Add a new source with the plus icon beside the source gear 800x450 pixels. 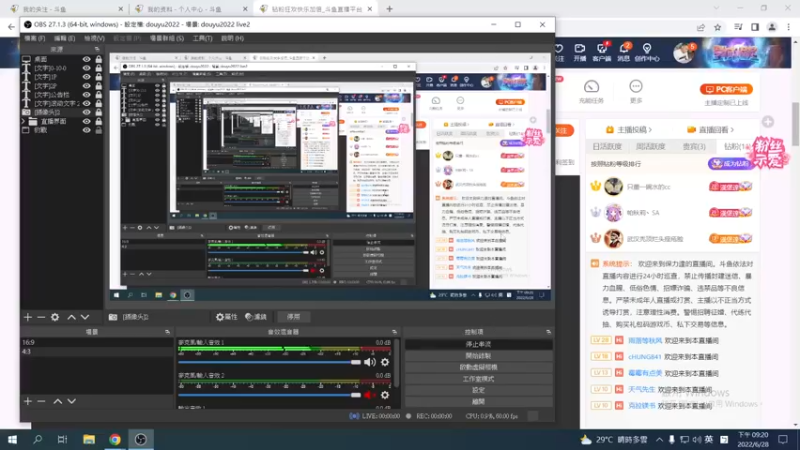(x=28, y=317)
